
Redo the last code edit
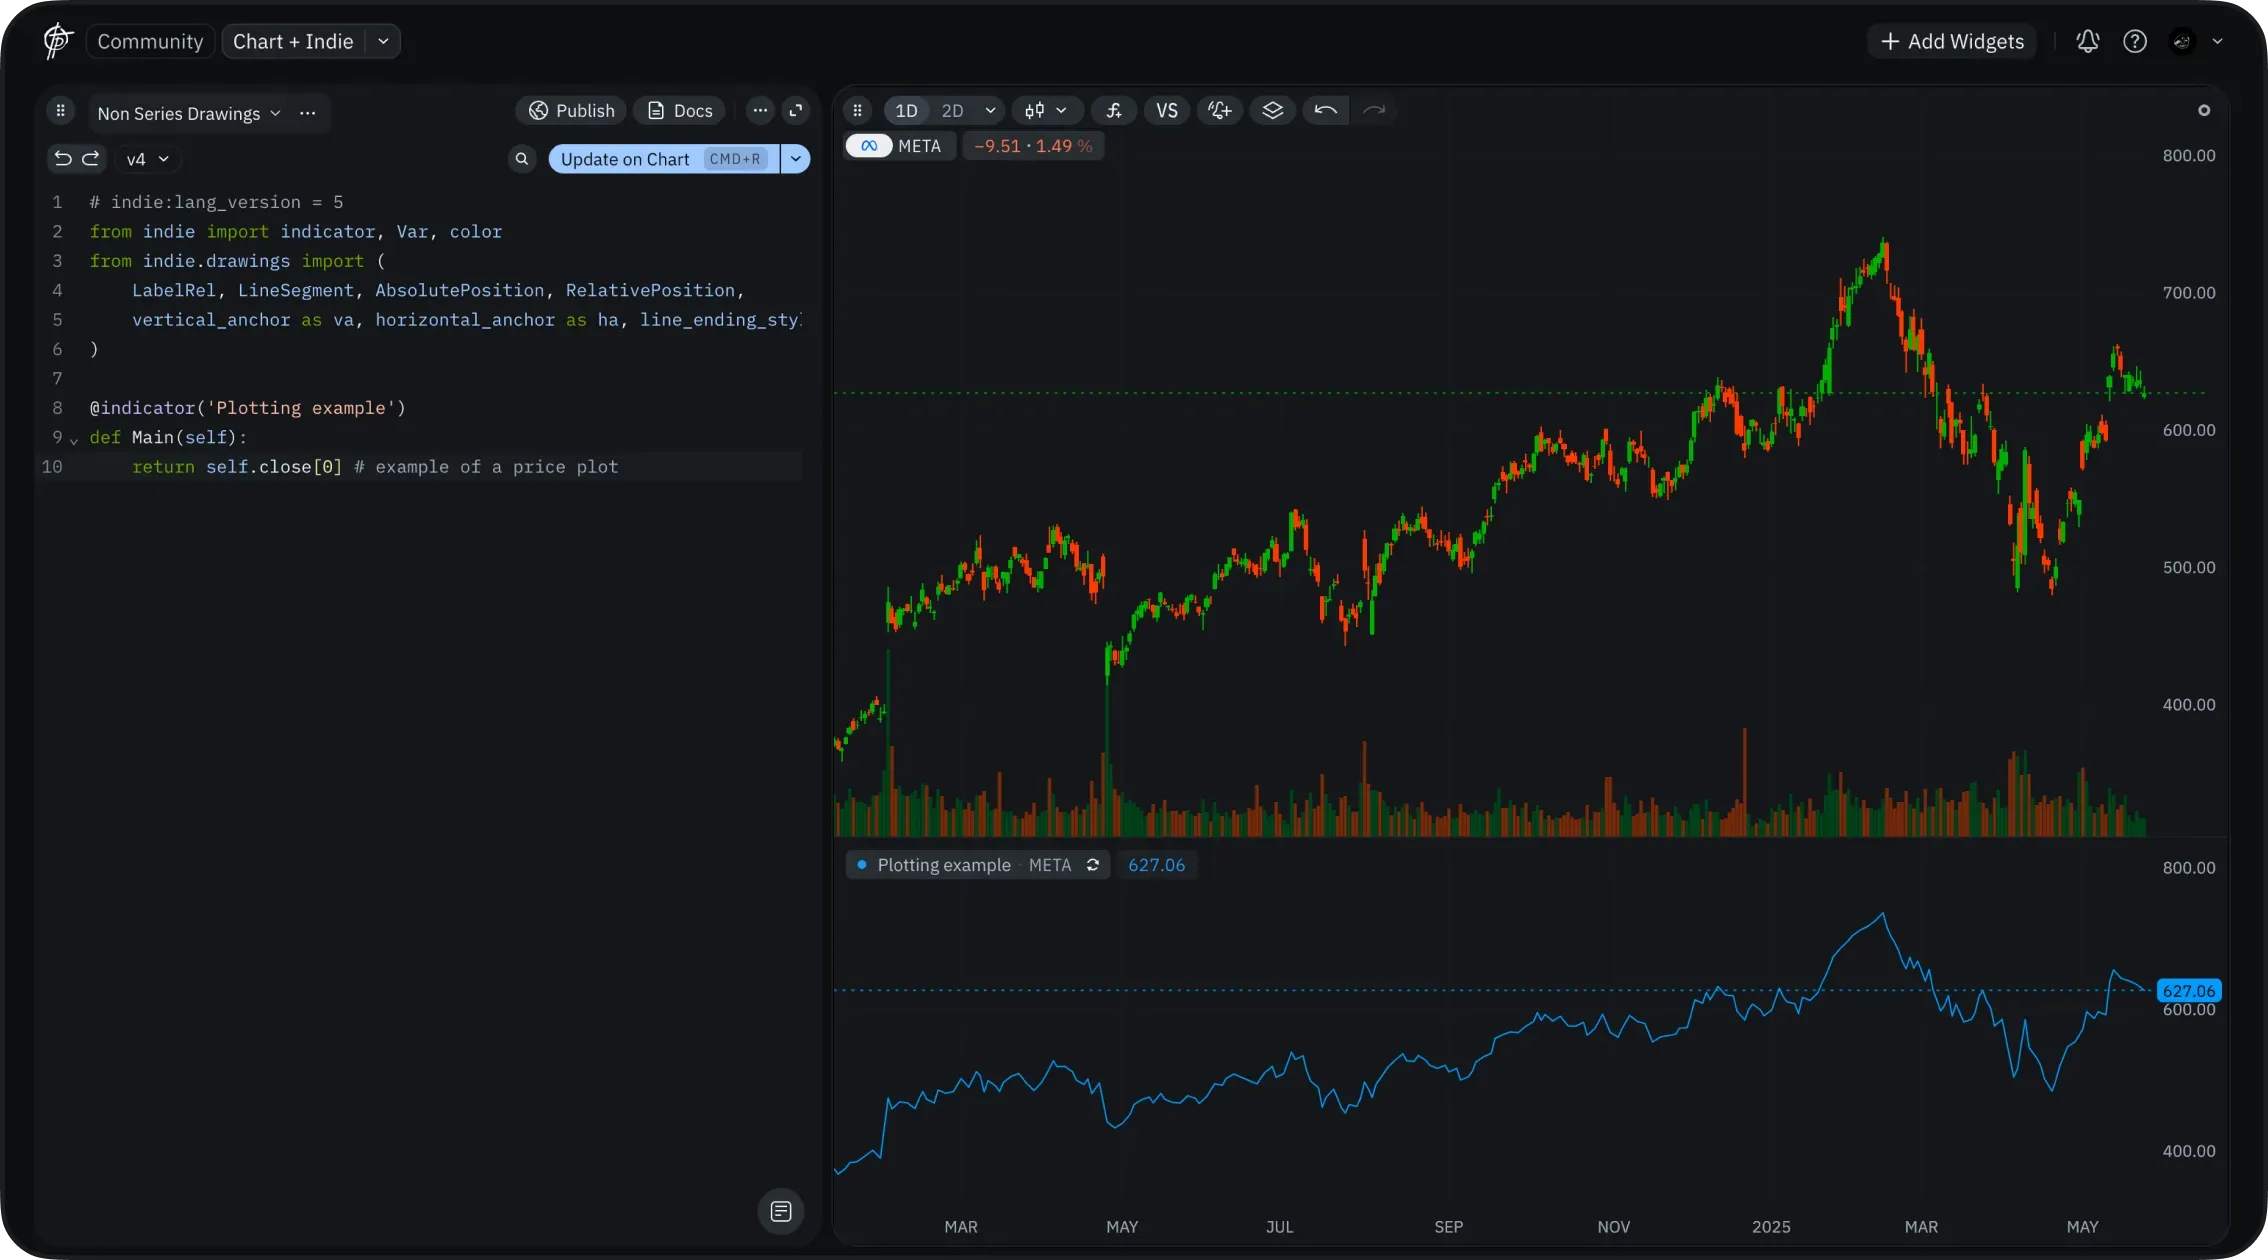91,158
